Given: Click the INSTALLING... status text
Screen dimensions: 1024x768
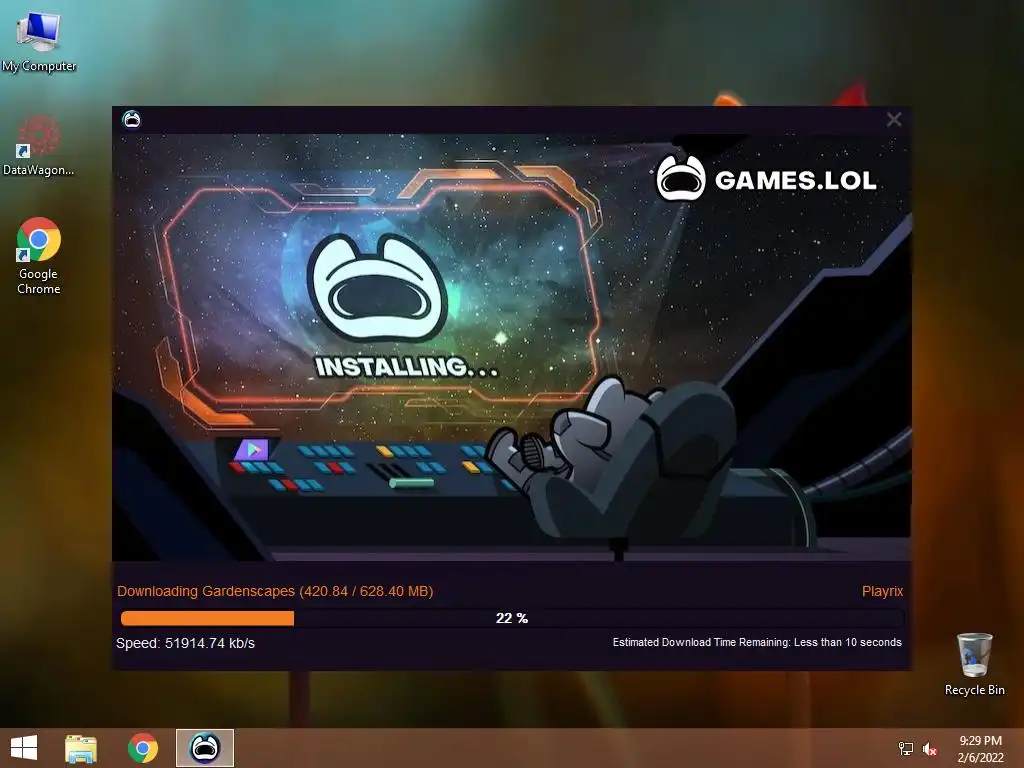Looking at the screenshot, I should click(406, 366).
